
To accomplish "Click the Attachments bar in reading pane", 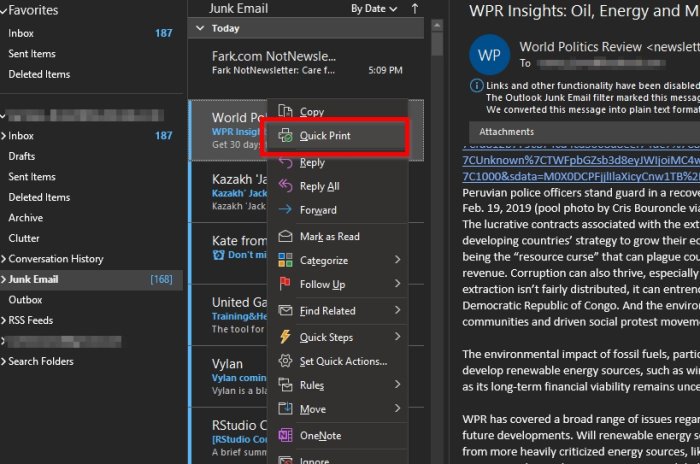I will [x=584, y=132].
